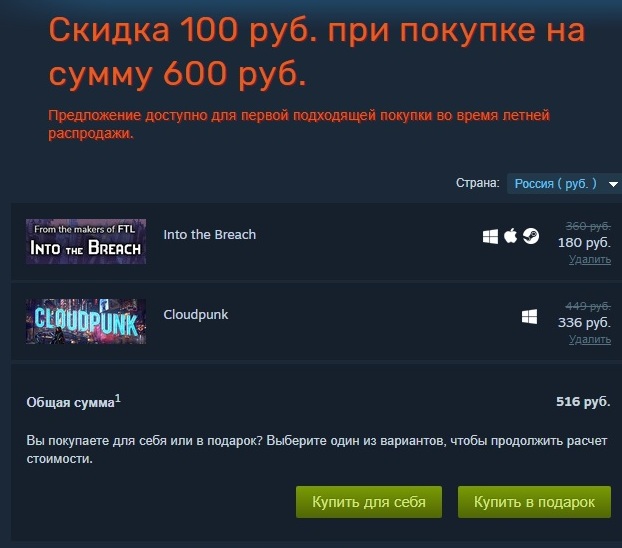This screenshot has width=622, height=548.
Task: Open the Into the Breach thumbnail
Action: click(86, 241)
